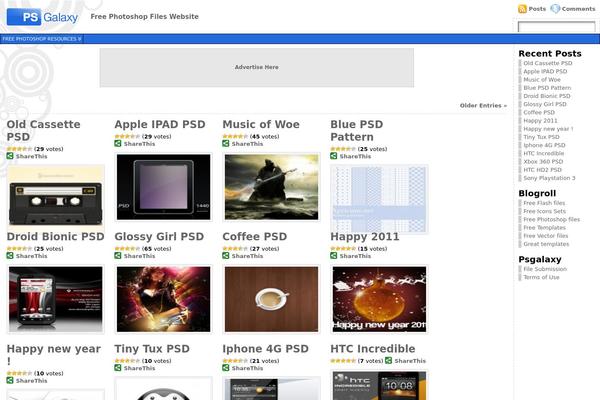Open the coffee cup thumbnail
Image resolution: width=600 pixels, height=400 pixels.
pyautogui.click(x=271, y=299)
